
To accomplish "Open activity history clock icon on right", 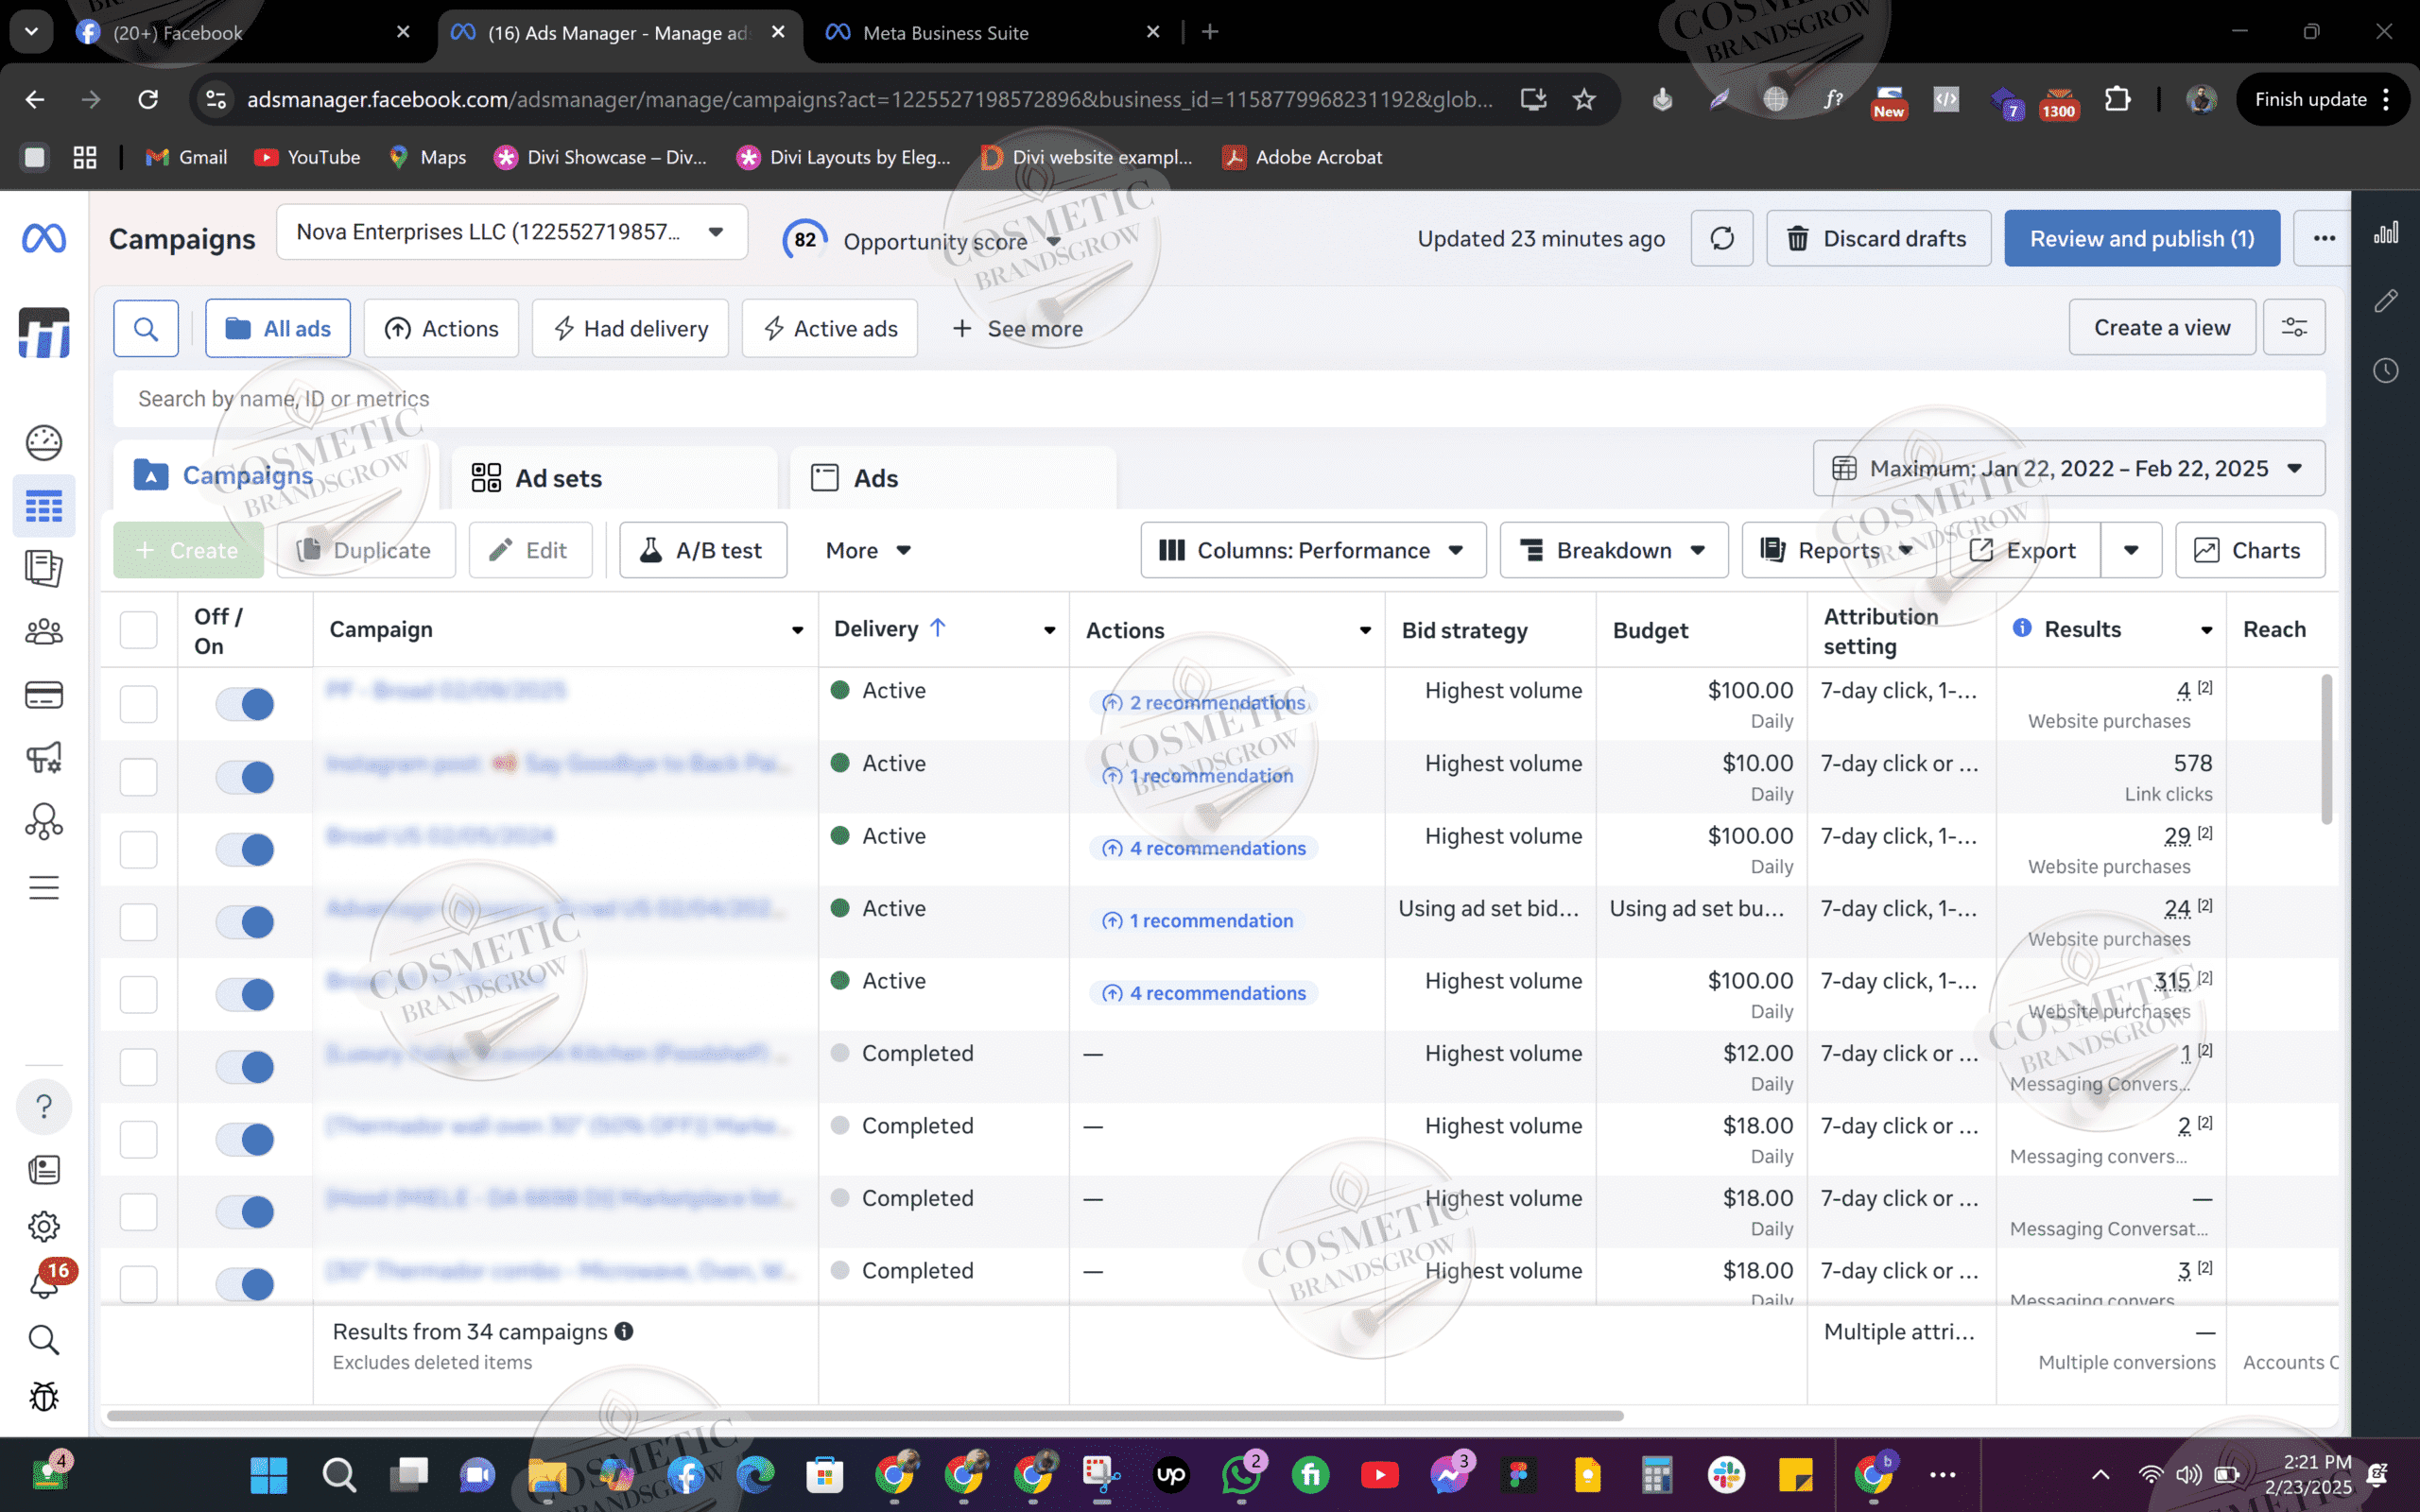I will [2386, 371].
